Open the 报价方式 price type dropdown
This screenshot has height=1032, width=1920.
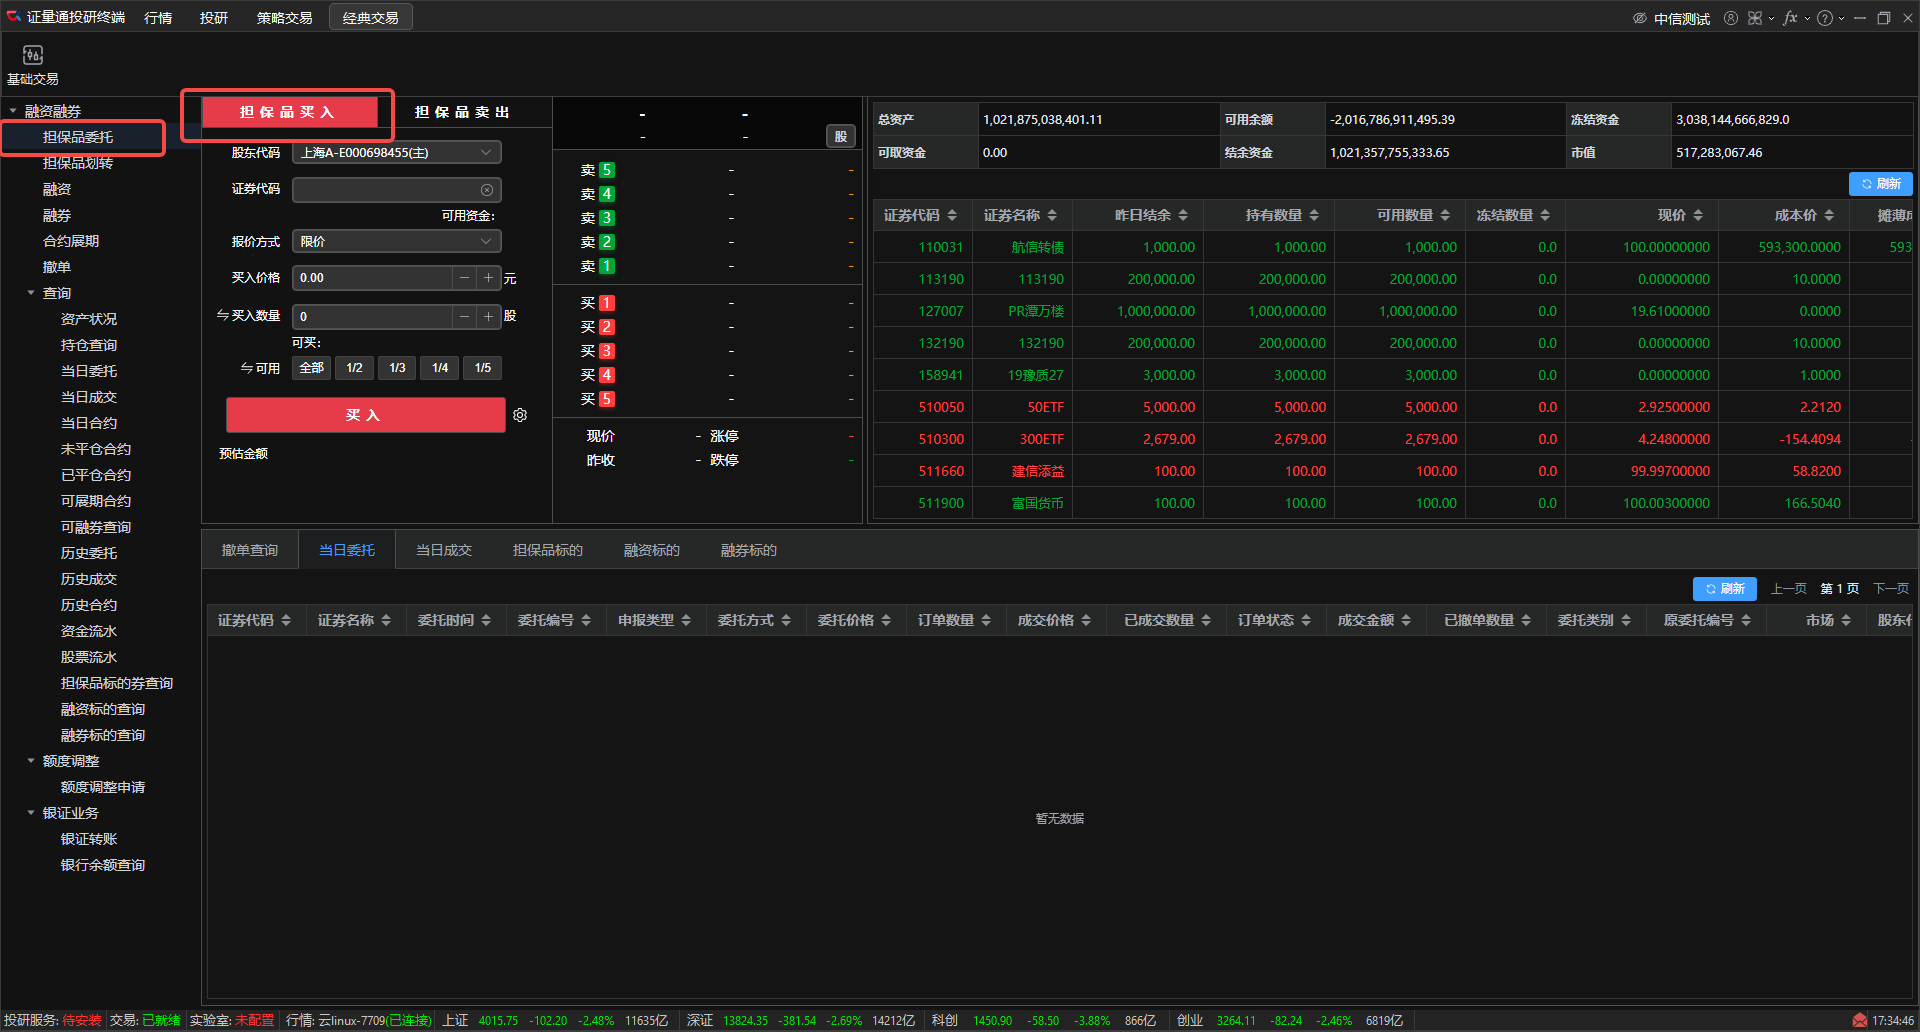[x=396, y=242]
